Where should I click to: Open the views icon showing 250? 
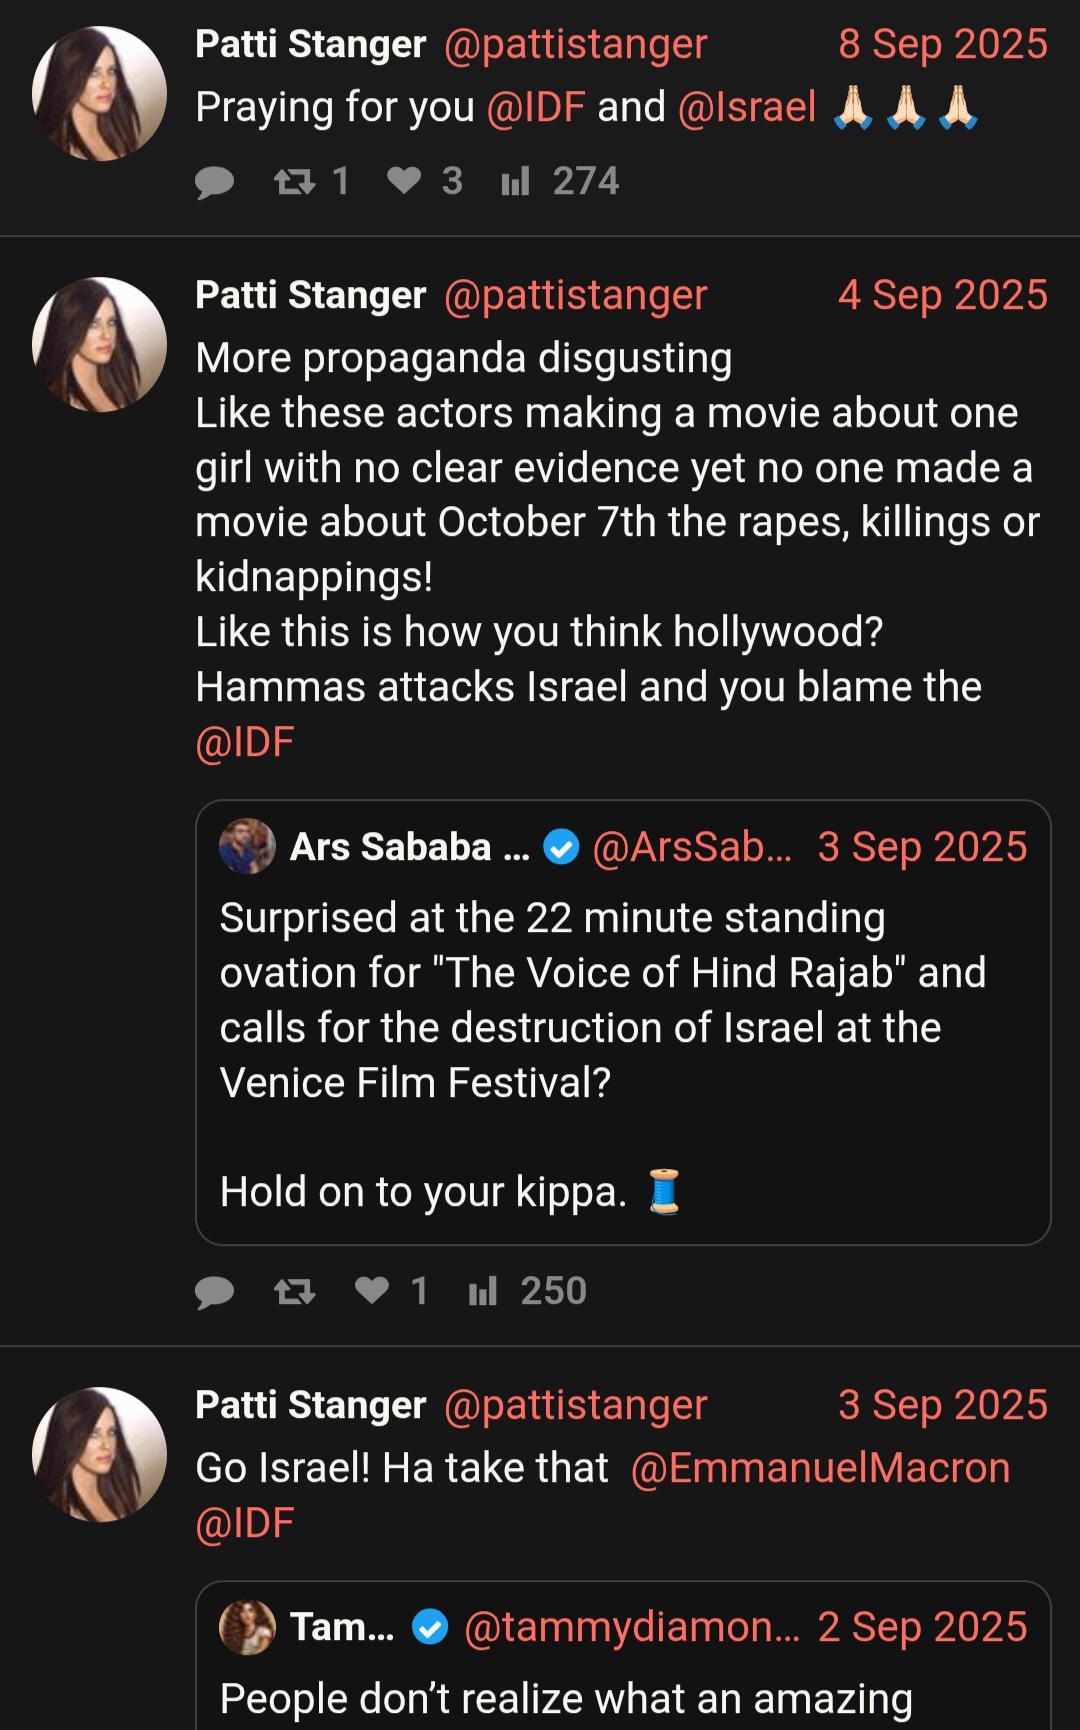[x=483, y=1291]
